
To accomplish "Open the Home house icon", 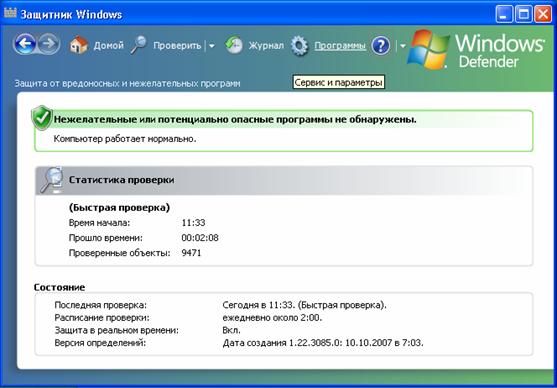I will pos(79,45).
